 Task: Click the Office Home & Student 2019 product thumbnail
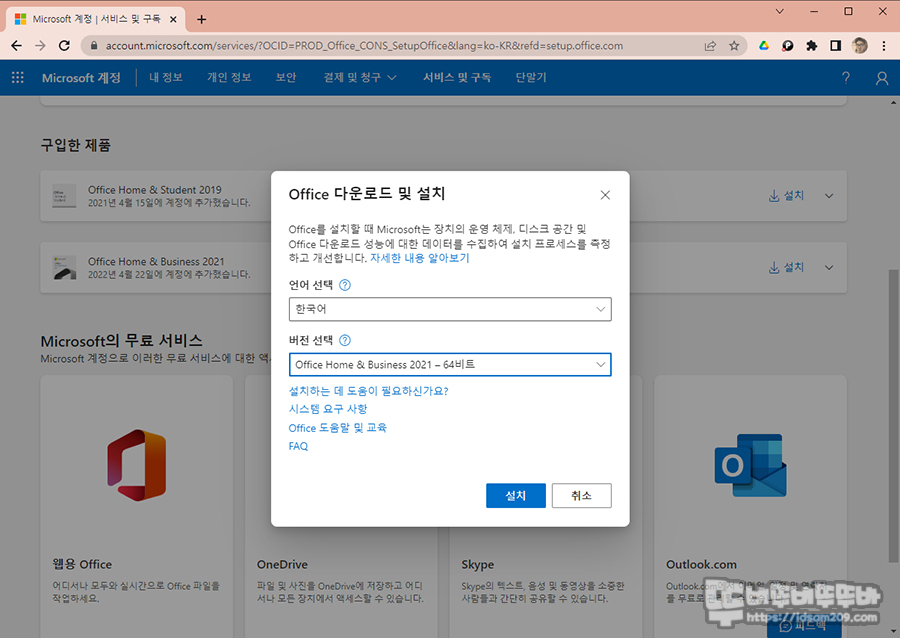pyautogui.click(x=64, y=196)
